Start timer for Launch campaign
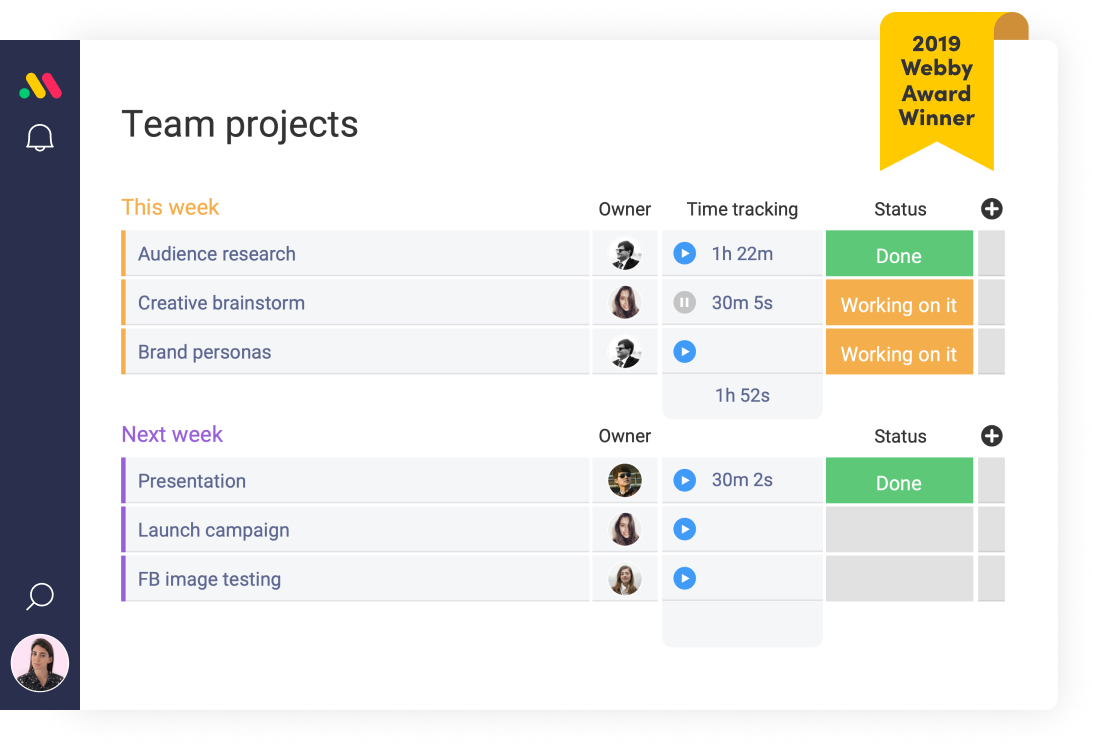The width and height of the screenshot is (1098, 750). 684,529
